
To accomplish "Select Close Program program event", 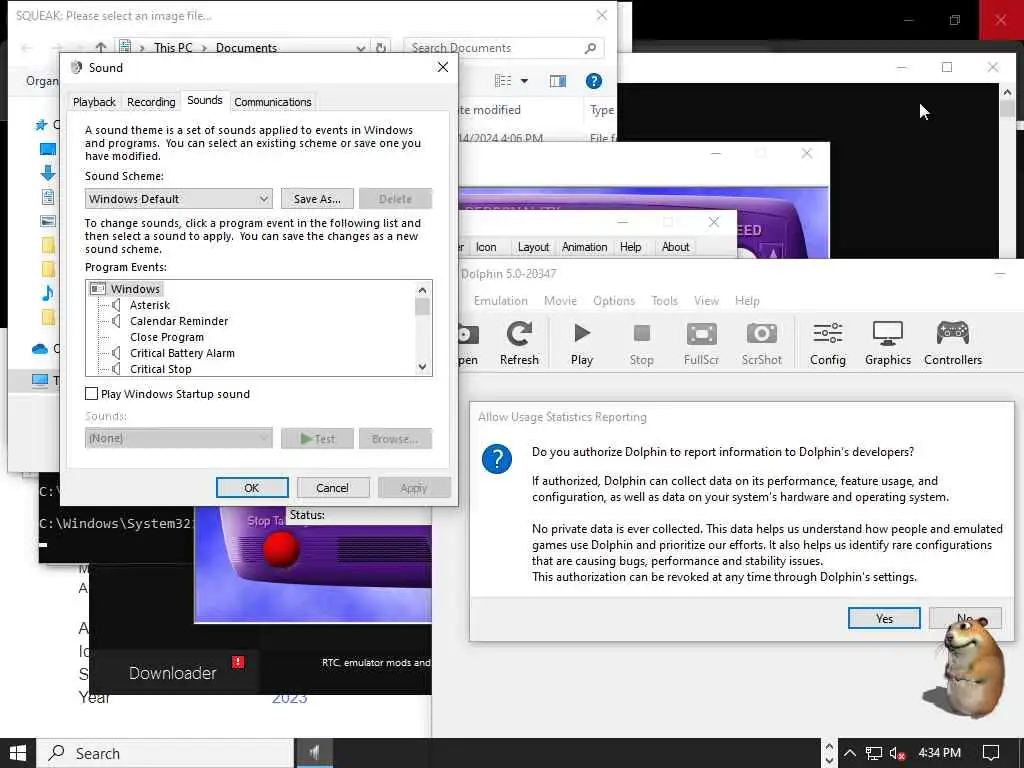I will click(167, 337).
